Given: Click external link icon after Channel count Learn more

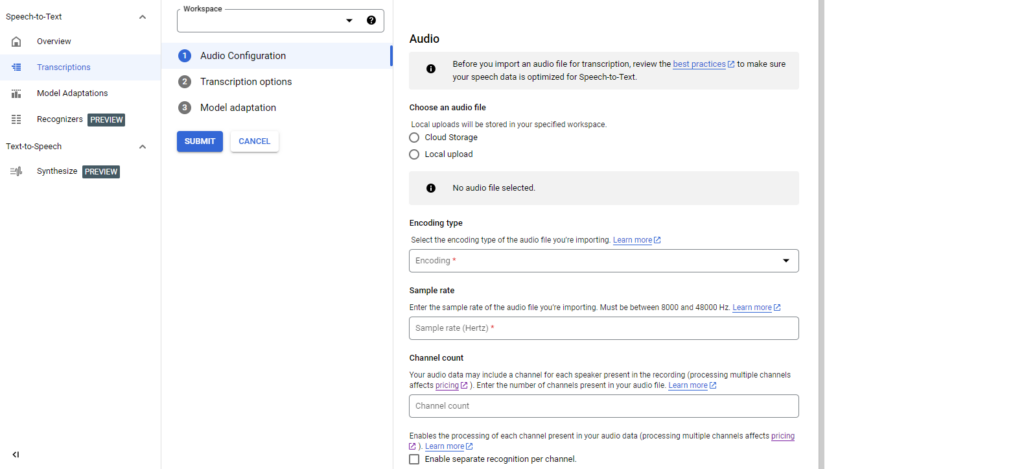Looking at the screenshot, I should click(713, 385).
